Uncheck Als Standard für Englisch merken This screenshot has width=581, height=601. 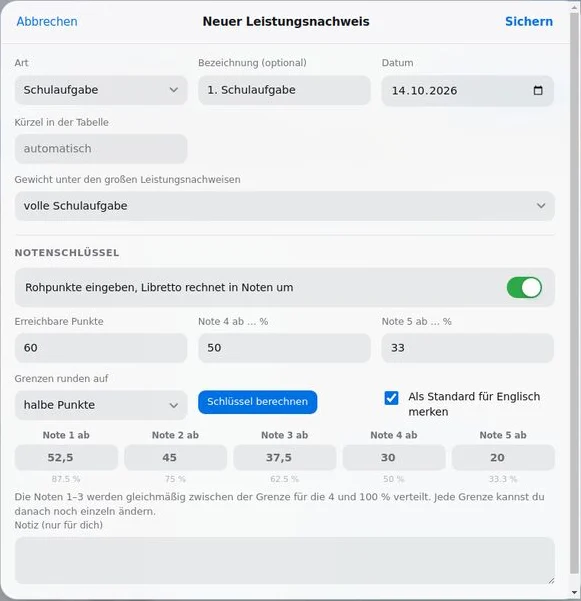click(391, 398)
